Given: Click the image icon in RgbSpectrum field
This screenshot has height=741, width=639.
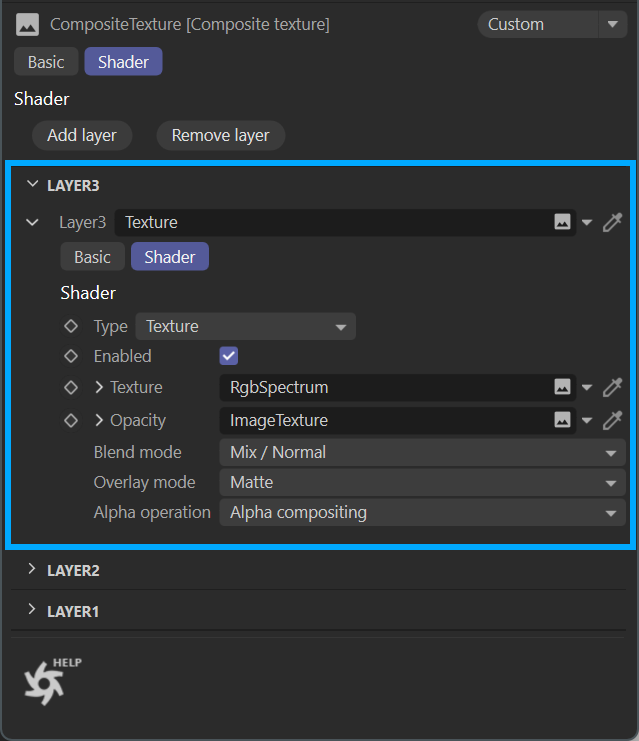Looking at the screenshot, I should (563, 387).
